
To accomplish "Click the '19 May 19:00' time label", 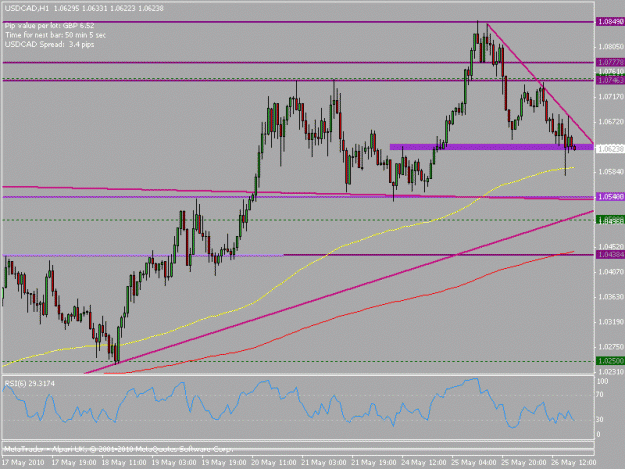I will (224, 463).
